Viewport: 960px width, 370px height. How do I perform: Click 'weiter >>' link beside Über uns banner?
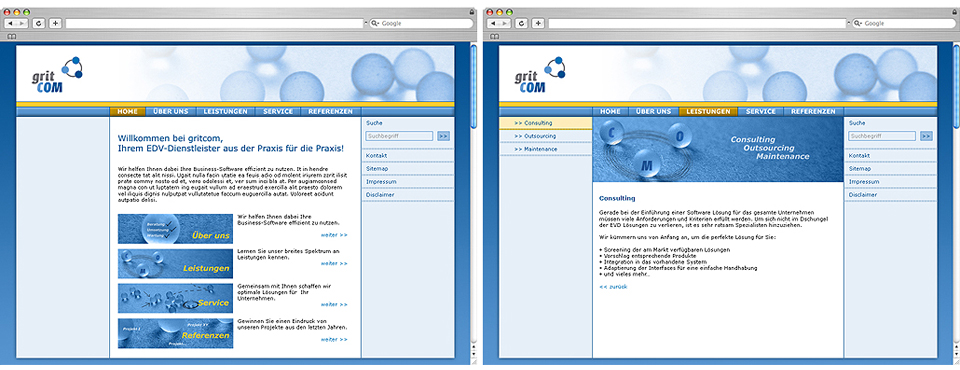(x=334, y=235)
